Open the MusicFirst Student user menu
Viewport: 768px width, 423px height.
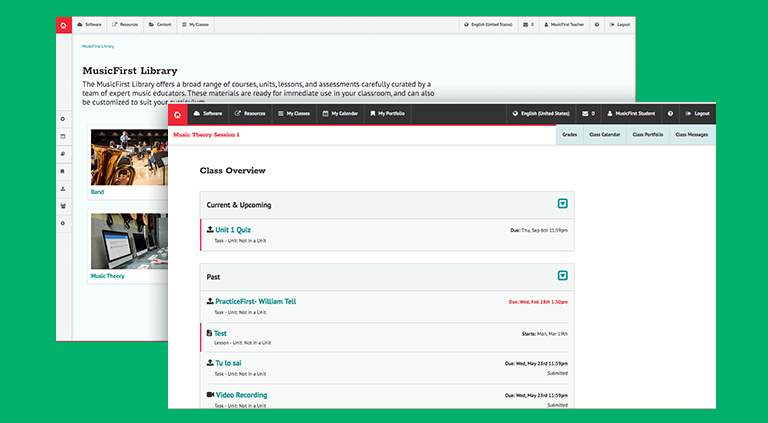pos(632,114)
